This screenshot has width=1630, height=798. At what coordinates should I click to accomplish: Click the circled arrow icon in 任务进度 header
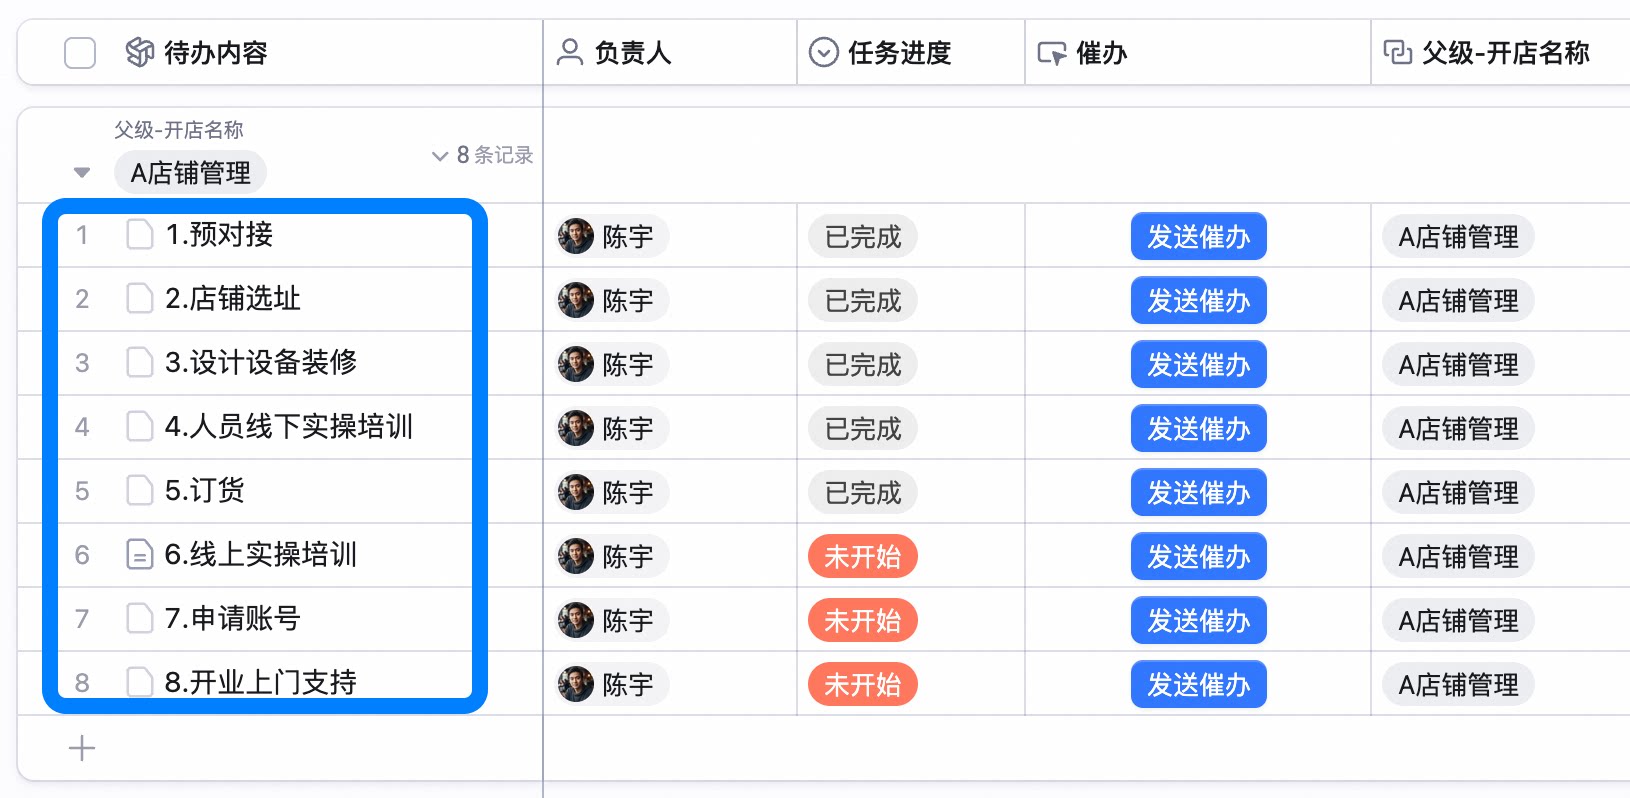(823, 52)
